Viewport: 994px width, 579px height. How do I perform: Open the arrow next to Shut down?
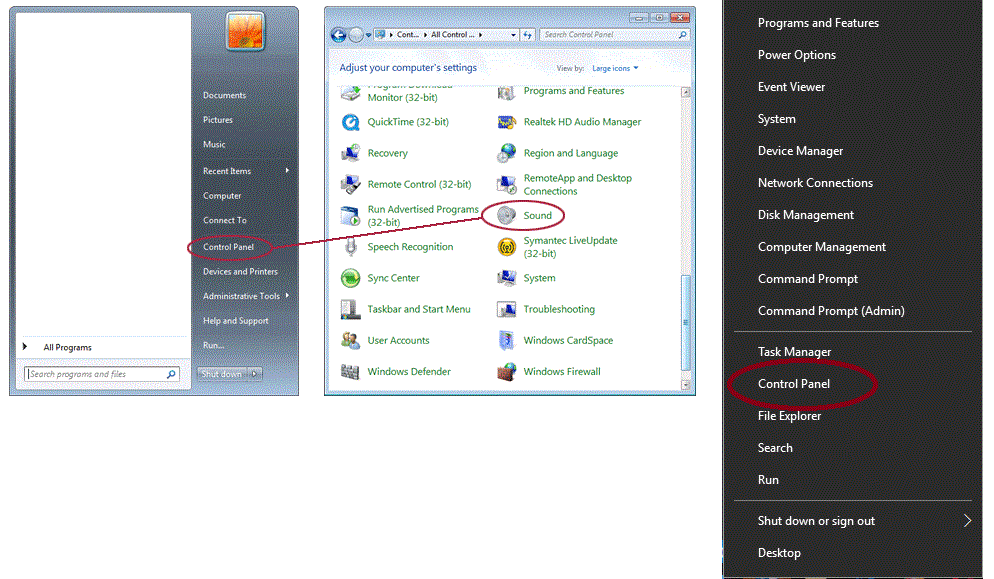pos(254,374)
